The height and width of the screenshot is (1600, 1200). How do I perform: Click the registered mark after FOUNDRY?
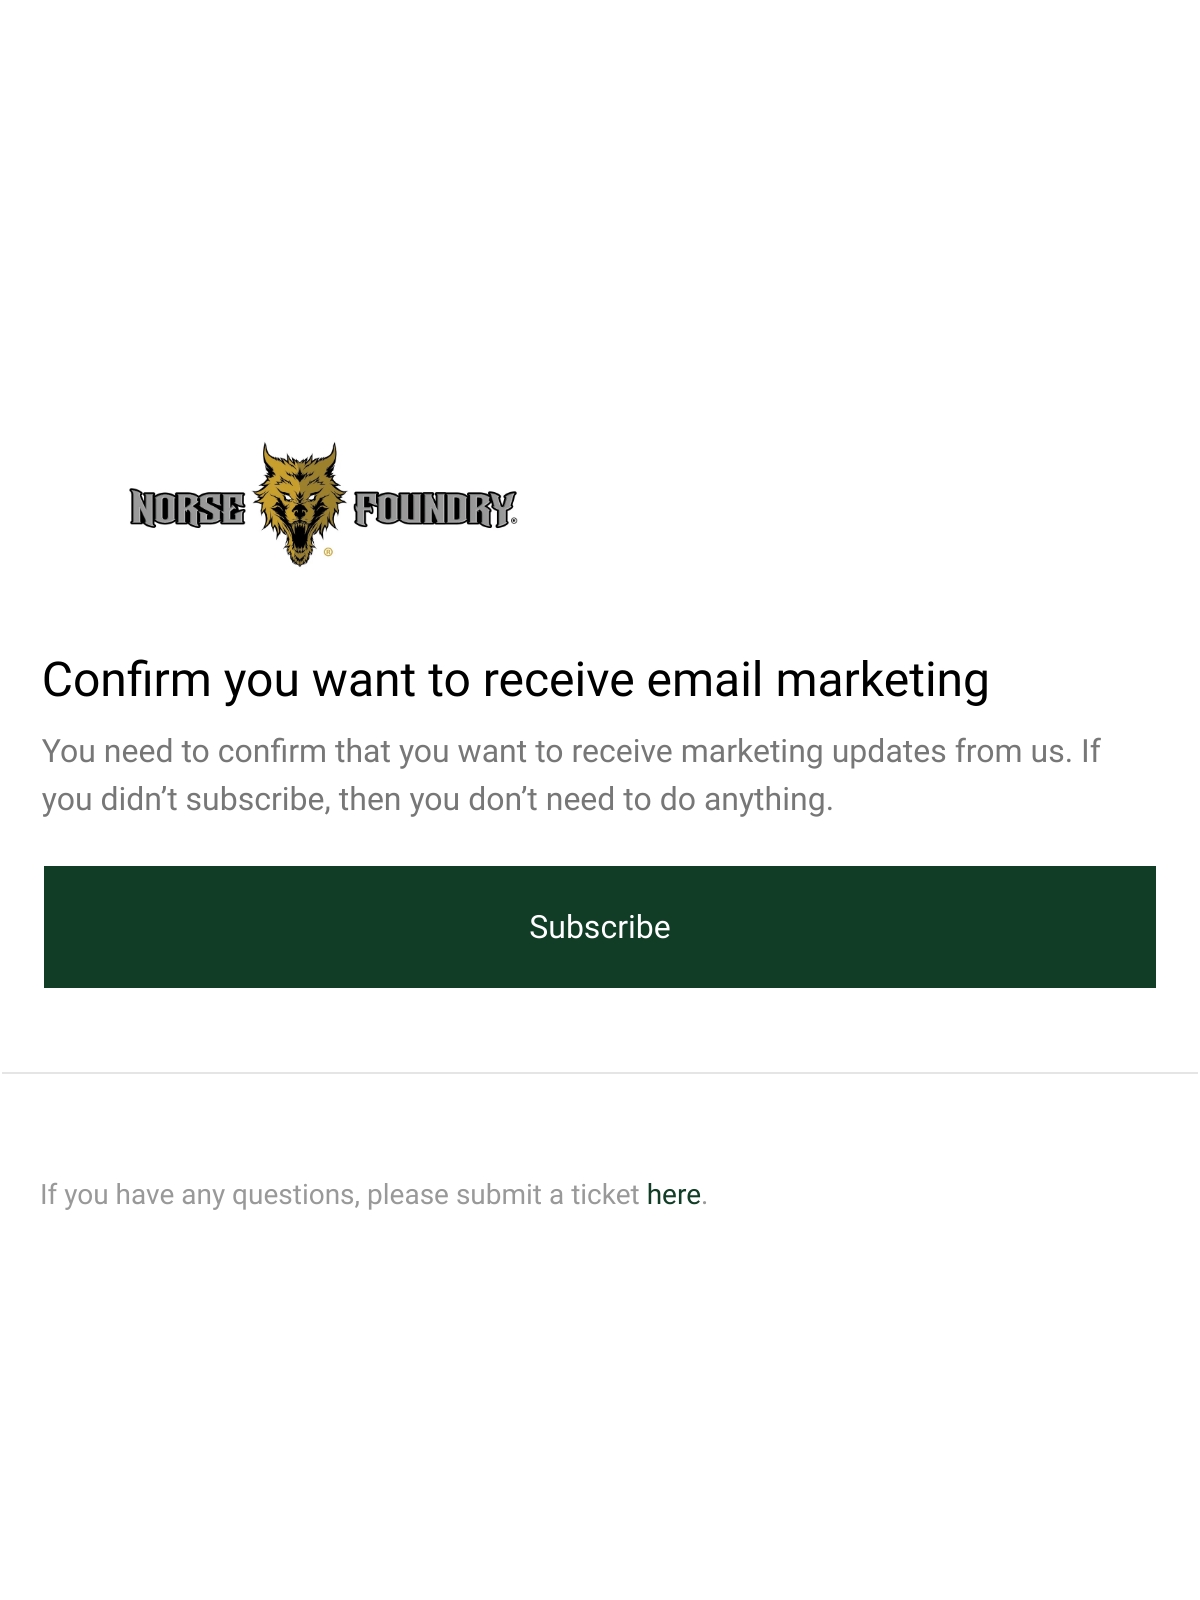tap(514, 521)
